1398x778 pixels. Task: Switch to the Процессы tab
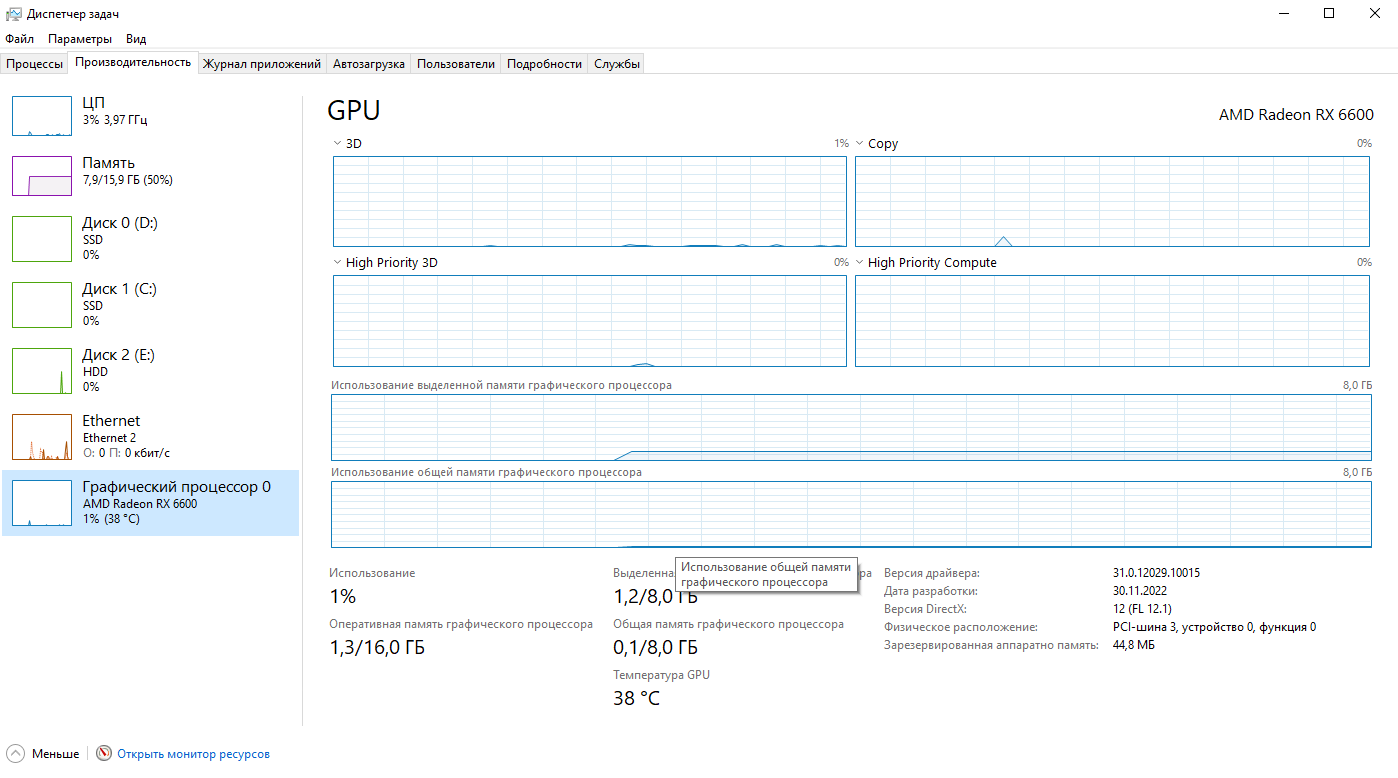point(35,64)
